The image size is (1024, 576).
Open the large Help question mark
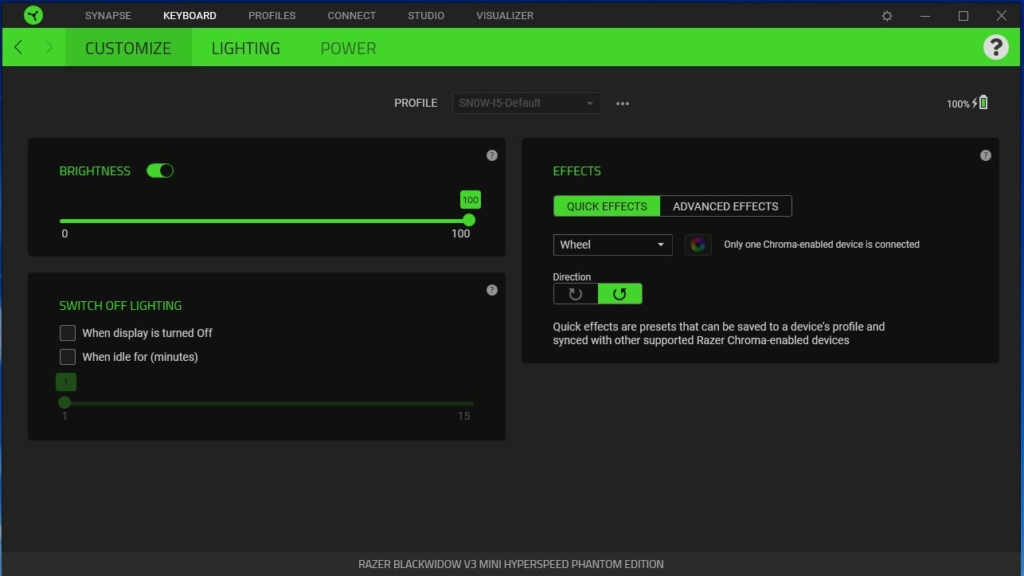[995, 47]
